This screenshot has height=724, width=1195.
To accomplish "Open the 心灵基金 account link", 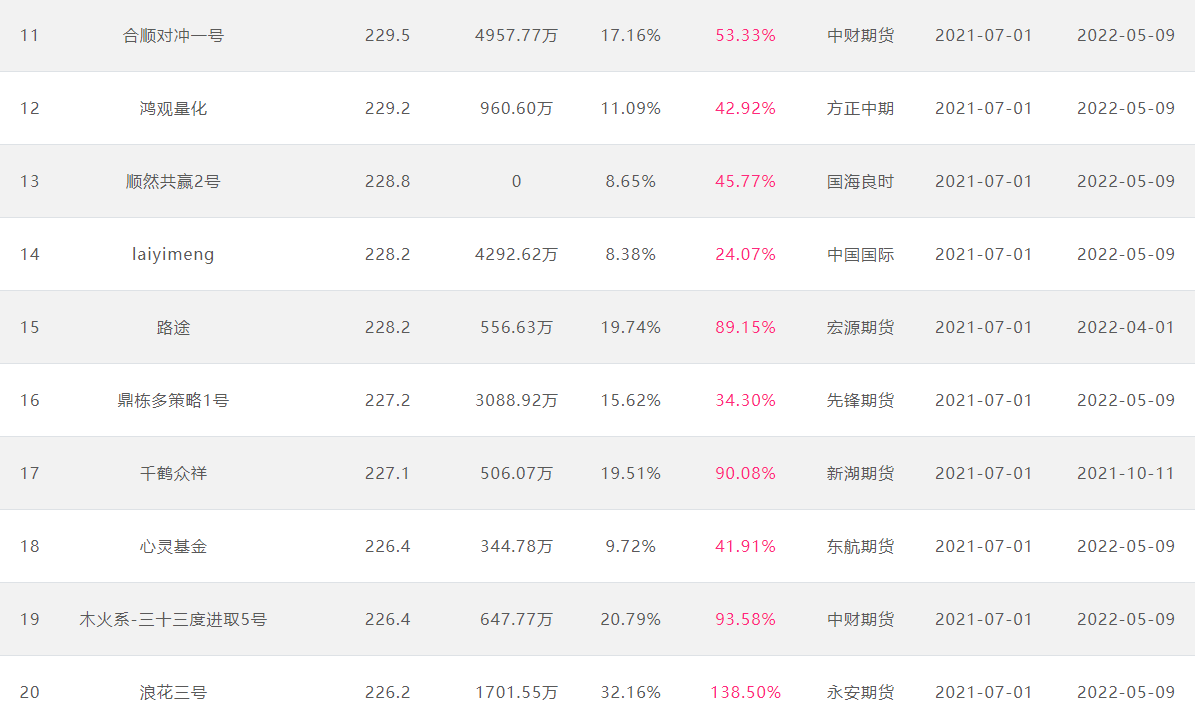I will click(x=173, y=547).
